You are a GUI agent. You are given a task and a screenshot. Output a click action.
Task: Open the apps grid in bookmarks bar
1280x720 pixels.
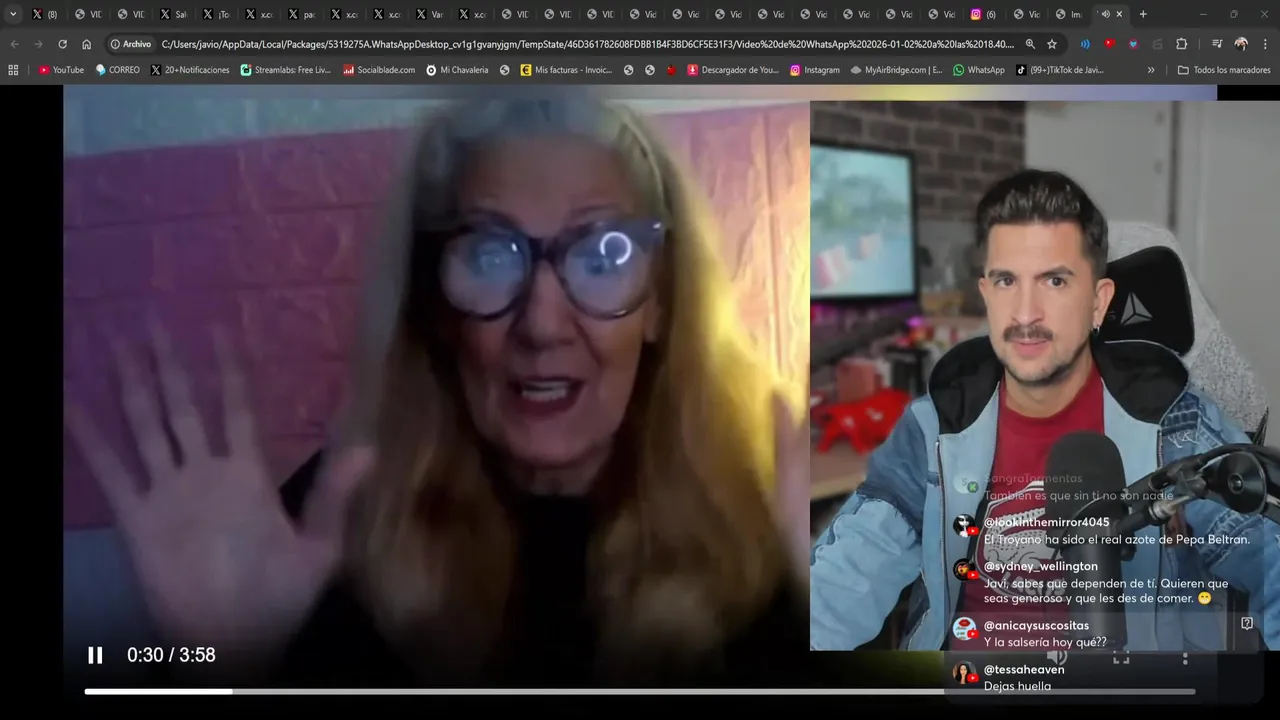pos(13,70)
